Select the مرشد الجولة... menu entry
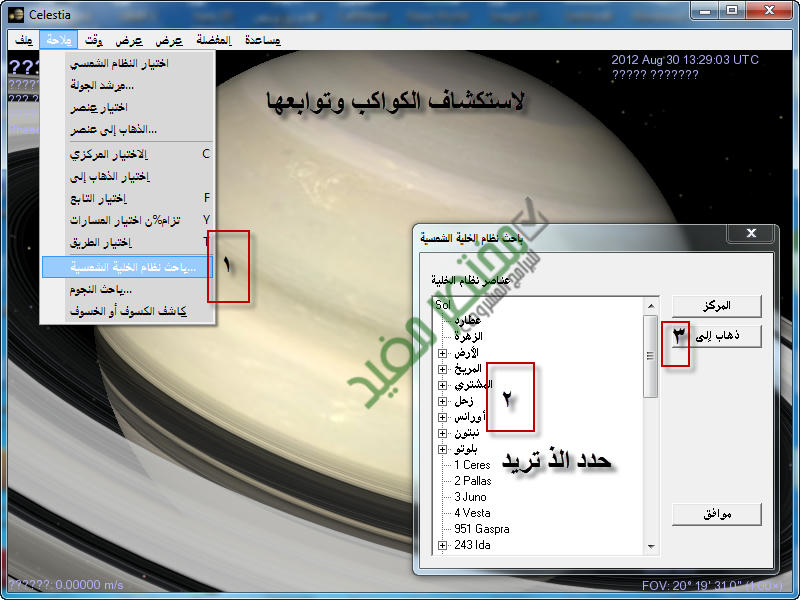Screen dimensions: 800x600 pyautogui.click(x=127, y=85)
